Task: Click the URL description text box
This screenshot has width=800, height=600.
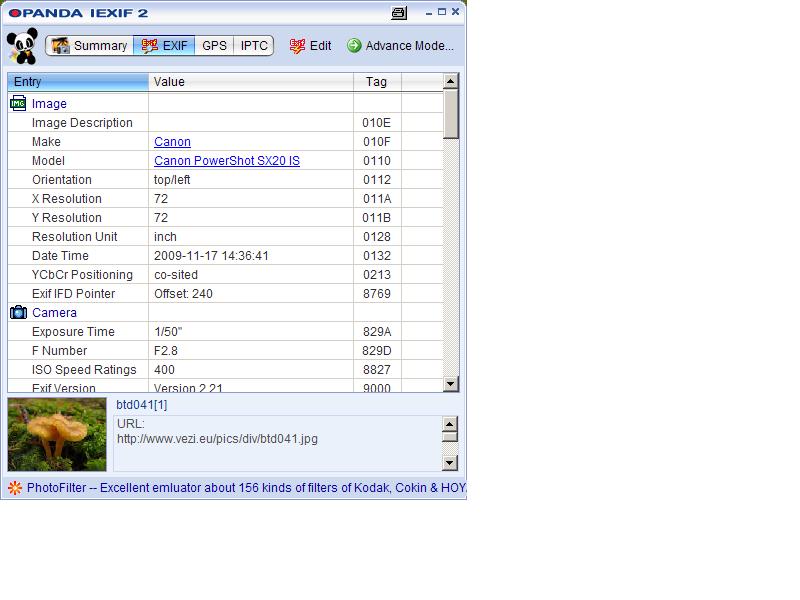Action: [276, 442]
